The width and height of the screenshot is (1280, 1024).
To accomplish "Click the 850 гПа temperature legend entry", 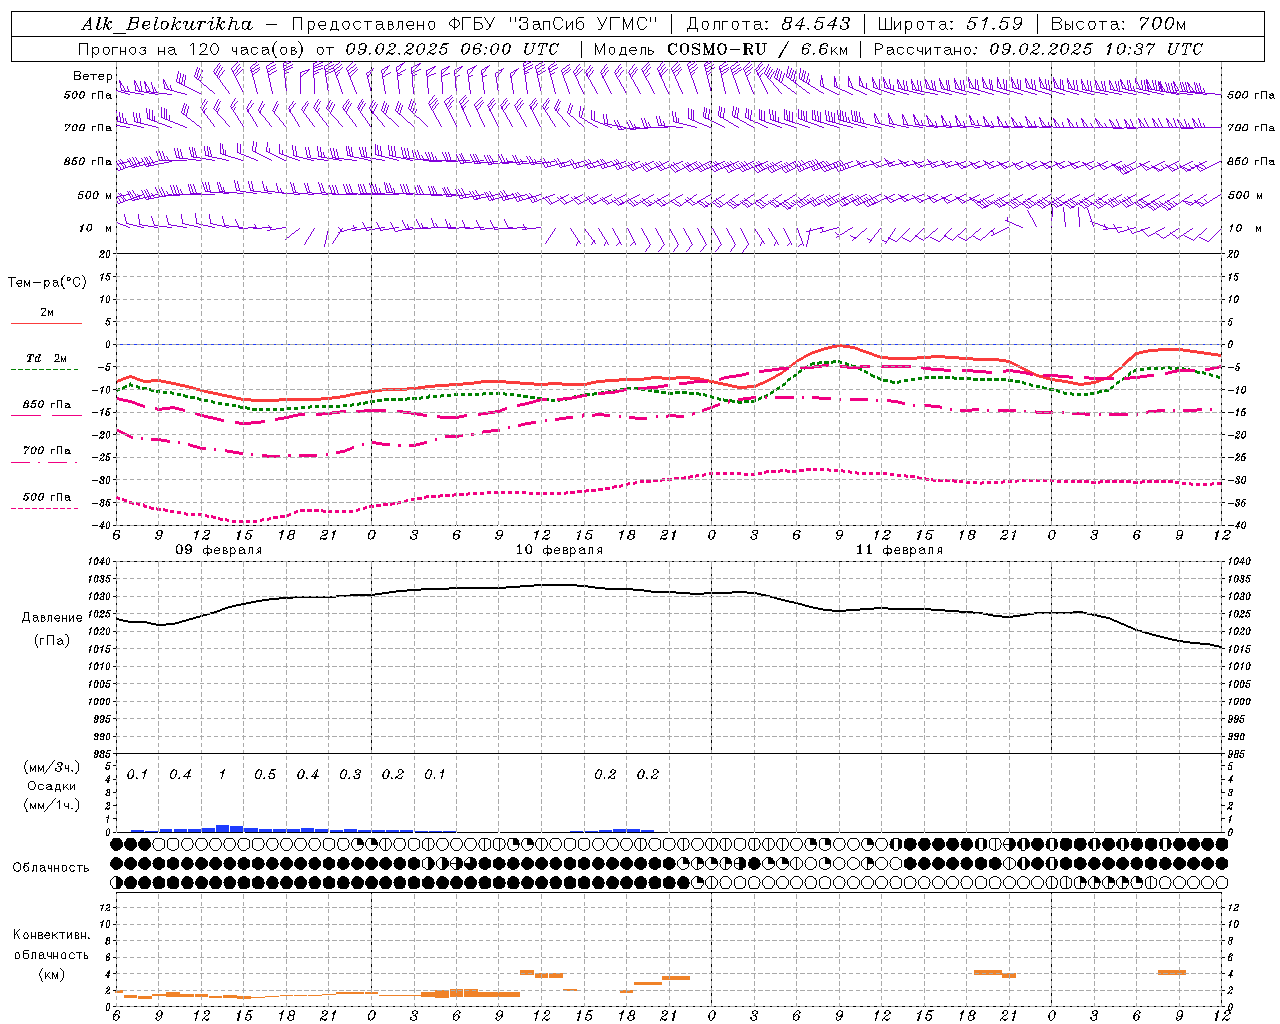I will (x=47, y=405).
